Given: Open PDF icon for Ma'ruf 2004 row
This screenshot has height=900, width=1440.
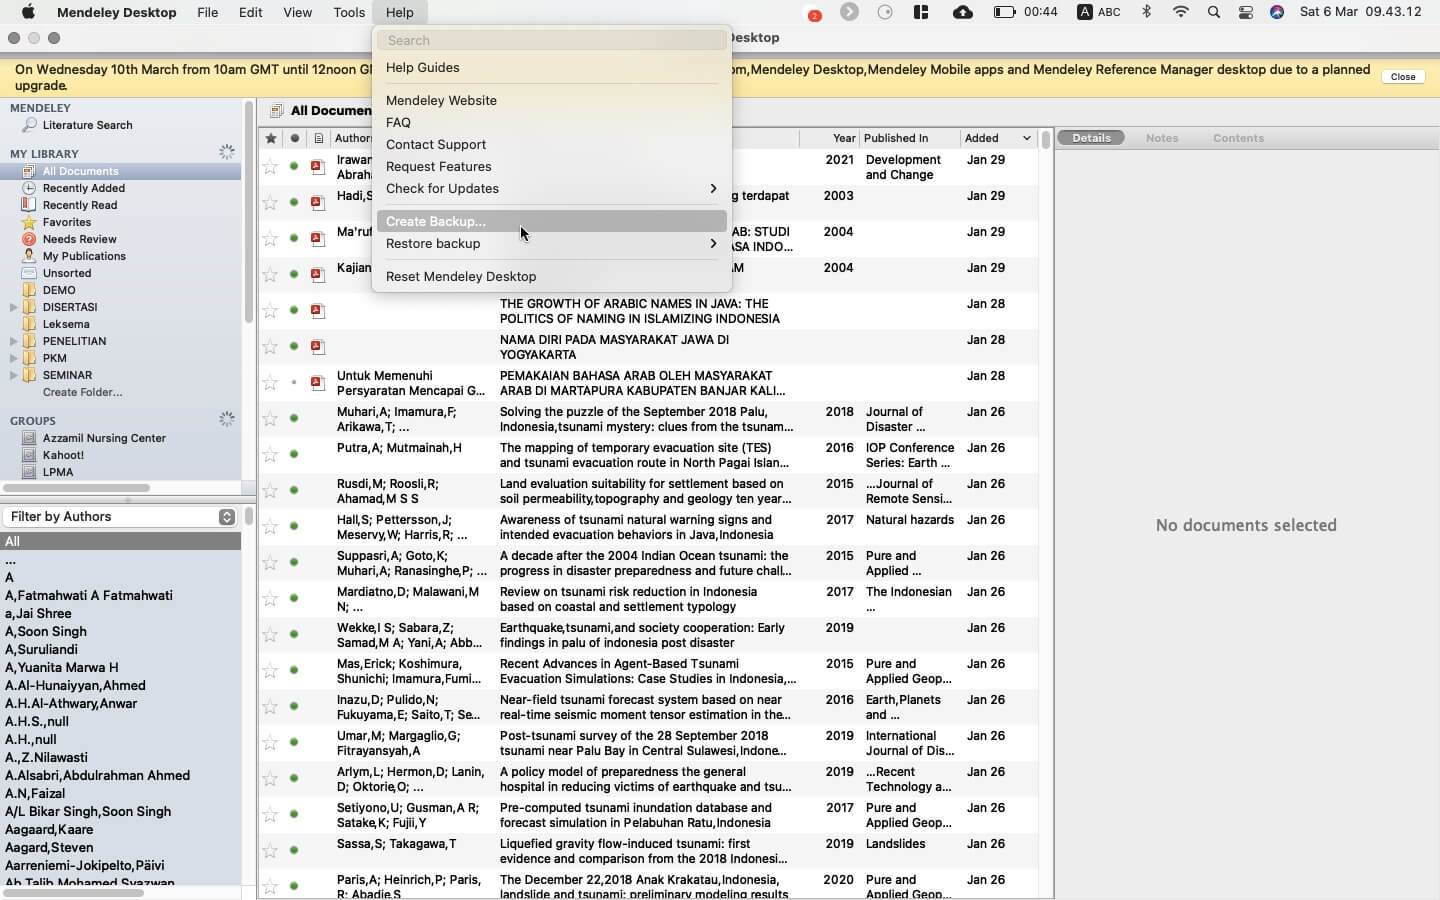Looking at the screenshot, I should point(318,238).
